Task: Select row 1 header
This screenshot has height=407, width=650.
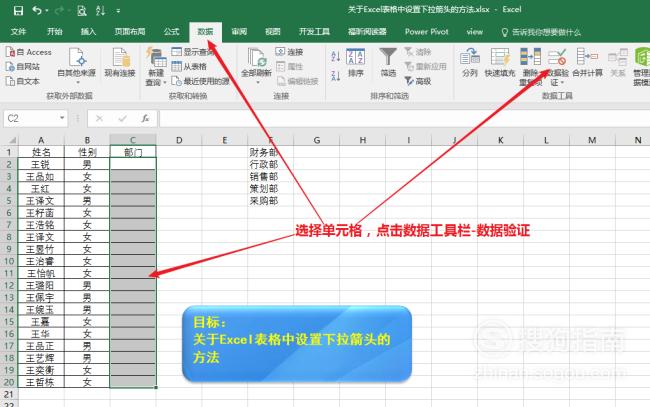Action: pos(9,152)
